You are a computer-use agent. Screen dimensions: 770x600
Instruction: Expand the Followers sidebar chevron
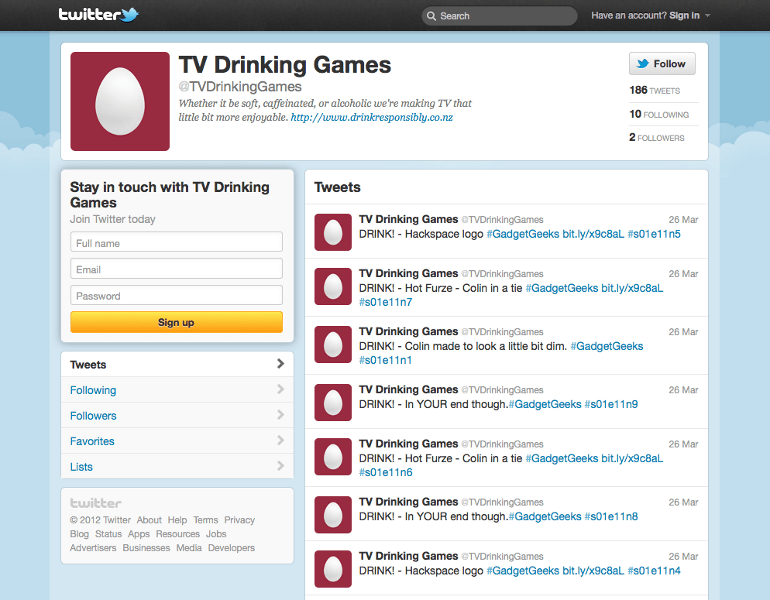tap(280, 414)
